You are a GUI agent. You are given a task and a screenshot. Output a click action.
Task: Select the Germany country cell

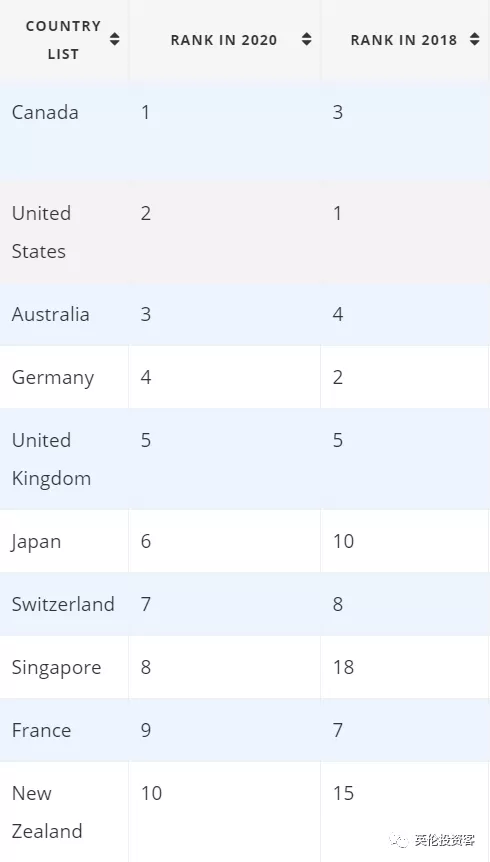click(x=64, y=377)
